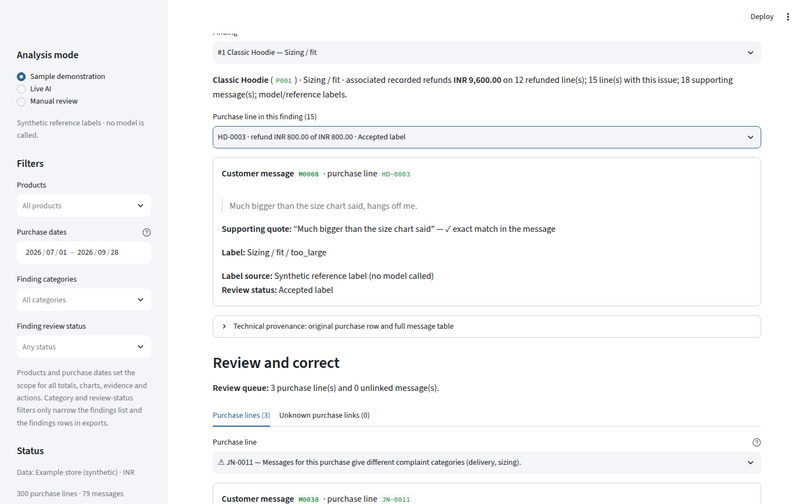Click the Review status: Accepted label line
The image size is (806, 504).
click(x=277, y=290)
